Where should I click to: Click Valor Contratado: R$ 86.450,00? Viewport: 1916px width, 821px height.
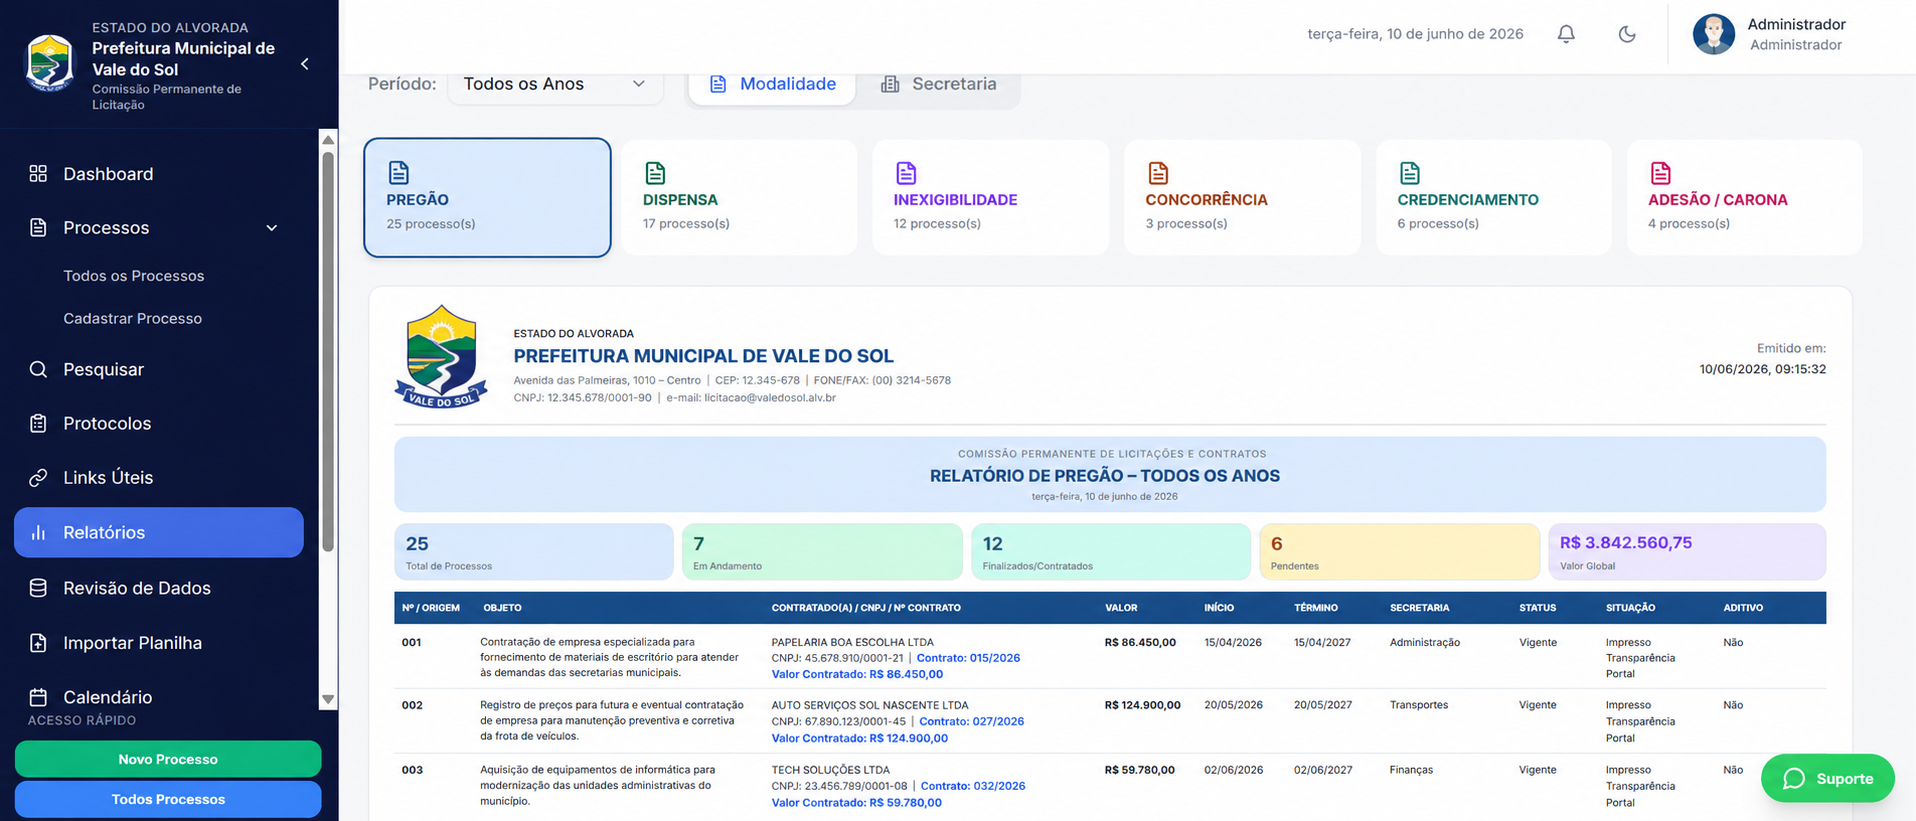pos(857,674)
